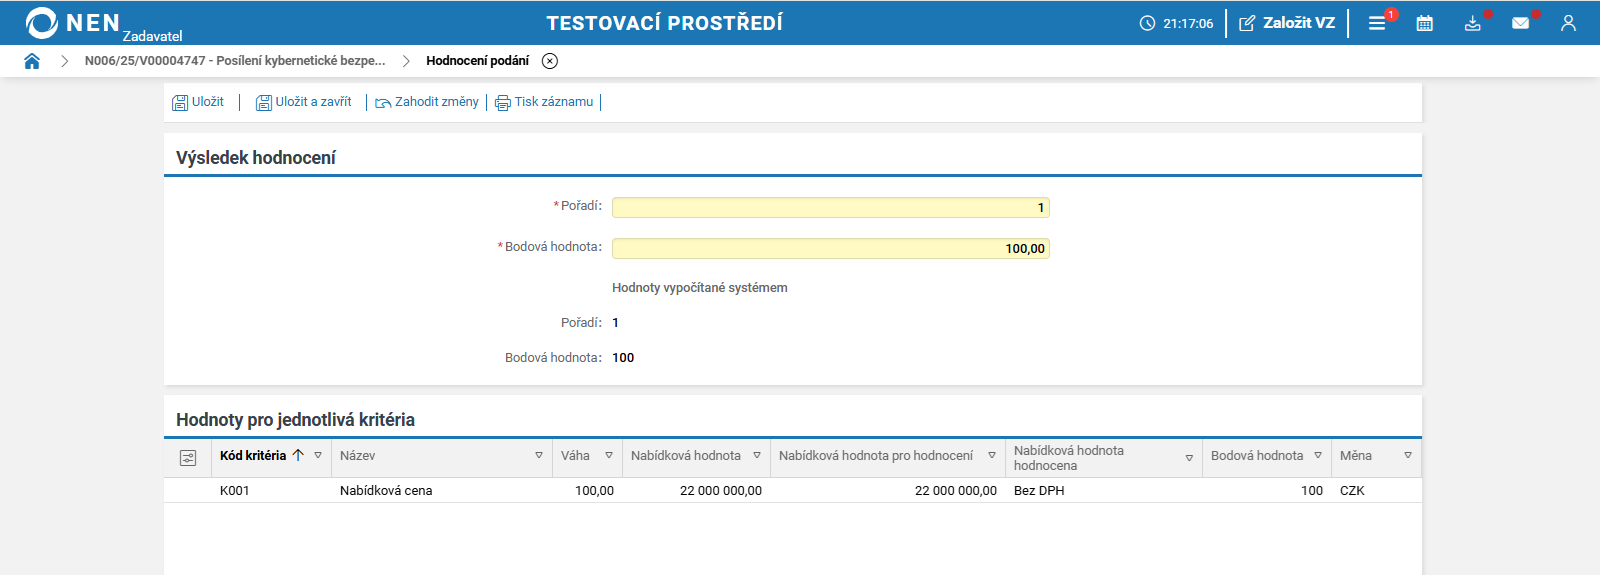Open the N006/25/V00004747 breadcrumb link
The width and height of the screenshot is (1600, 575).
click(235, 61)
